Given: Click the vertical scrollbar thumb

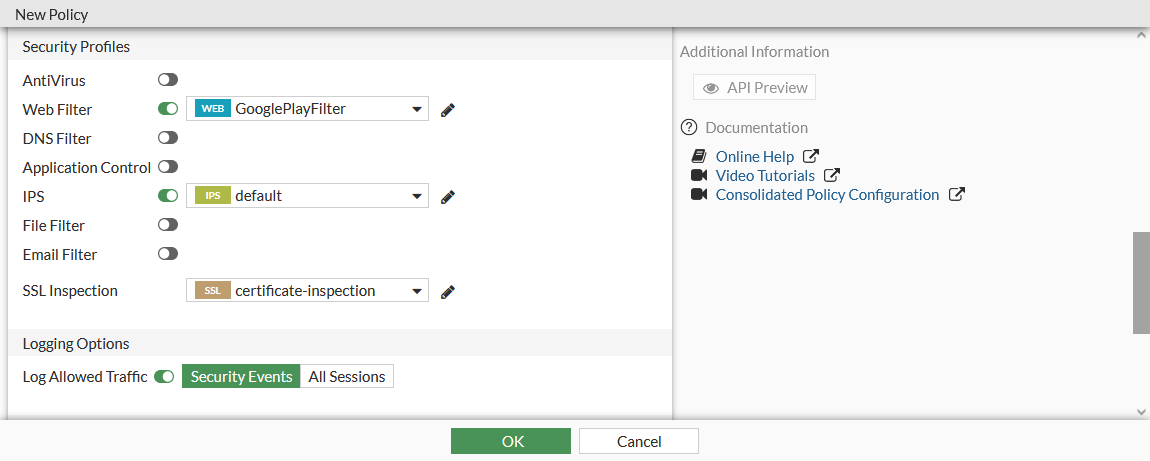Looking at the screenshot, I should pos(1141,283).
